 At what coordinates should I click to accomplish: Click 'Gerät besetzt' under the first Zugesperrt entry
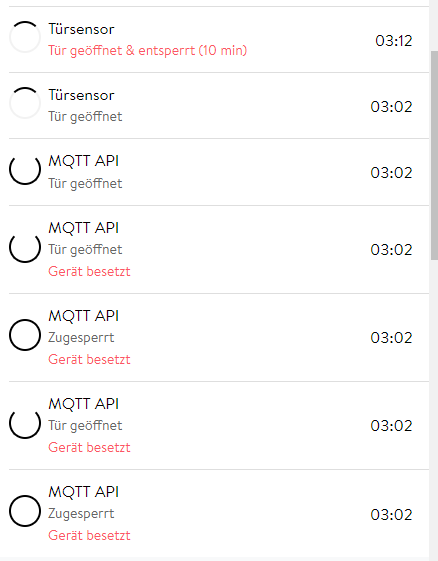point(89,359)
